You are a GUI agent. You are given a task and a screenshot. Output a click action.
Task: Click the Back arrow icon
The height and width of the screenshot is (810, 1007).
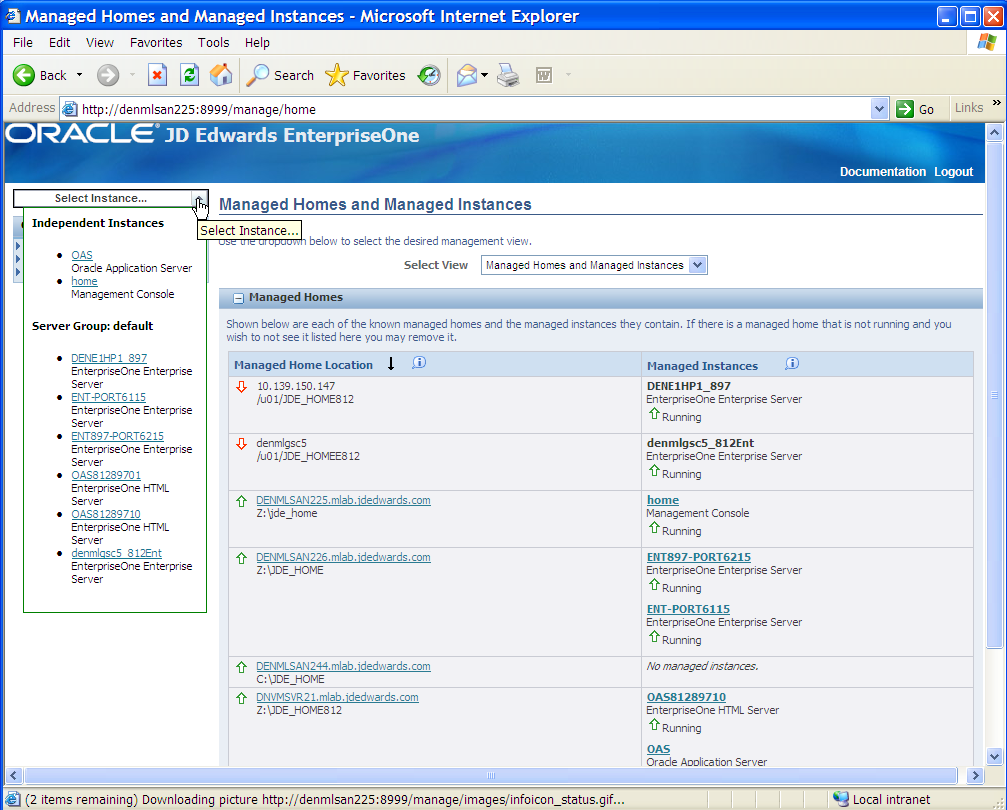coord(24,75)
